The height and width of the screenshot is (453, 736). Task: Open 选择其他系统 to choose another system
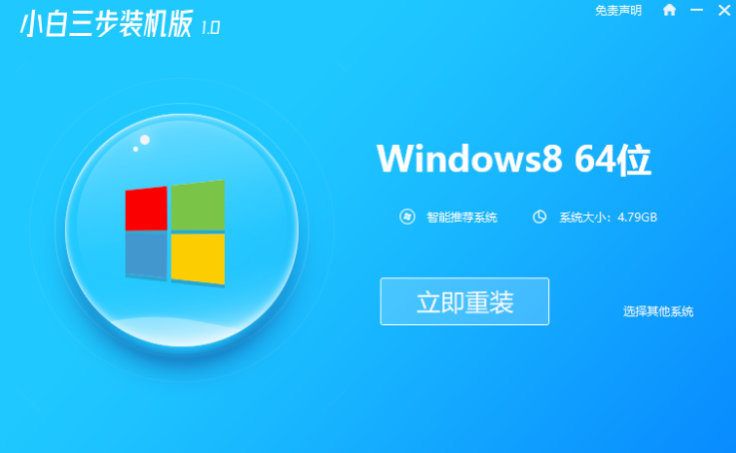[658, 311]
